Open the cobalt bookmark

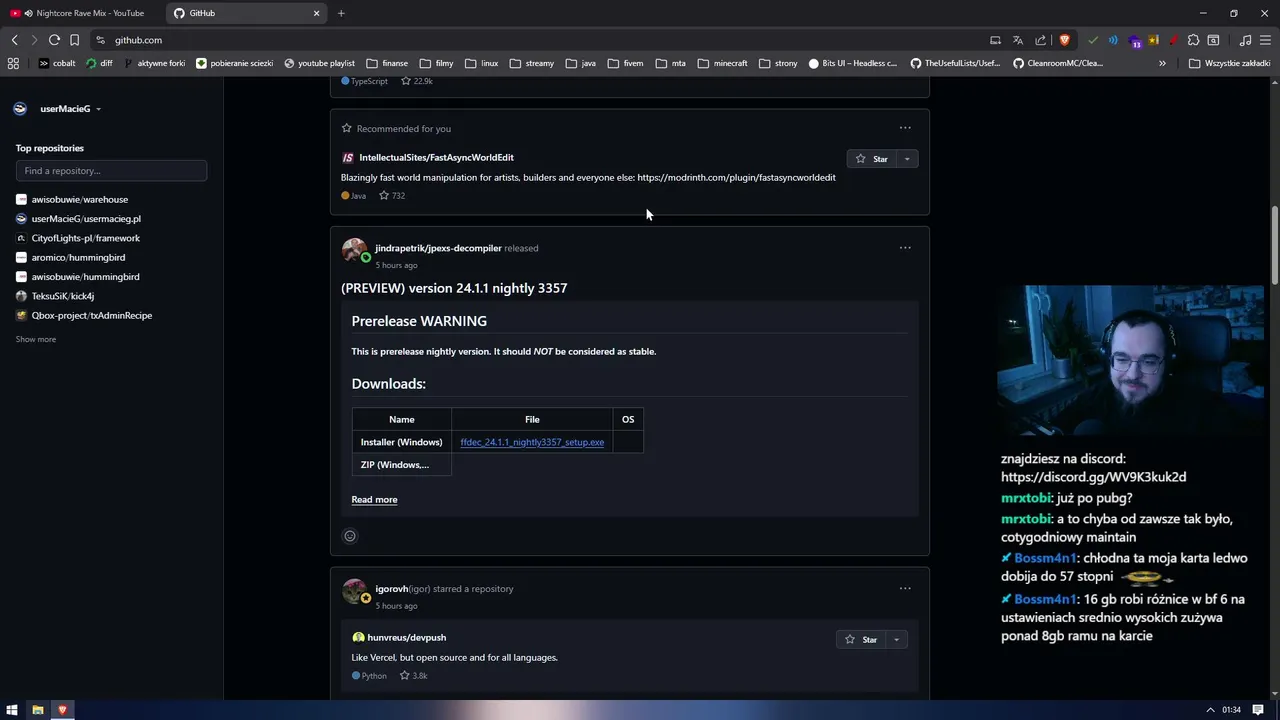click(57, 63)
